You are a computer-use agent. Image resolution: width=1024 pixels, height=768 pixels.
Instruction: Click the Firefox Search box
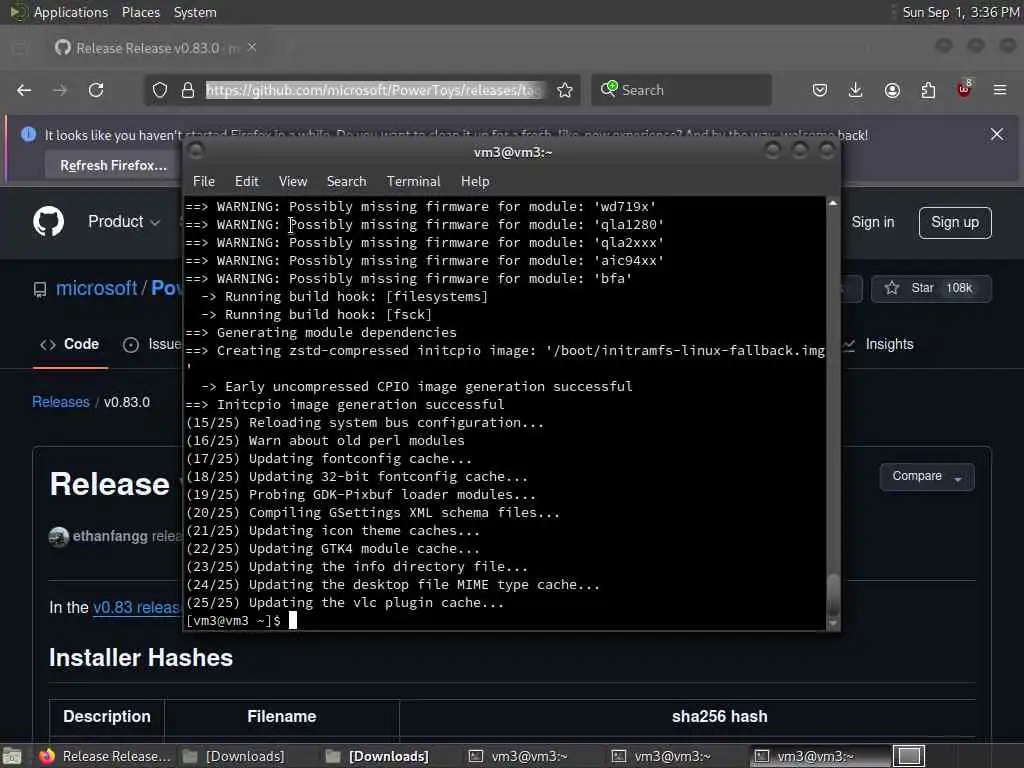681,90
